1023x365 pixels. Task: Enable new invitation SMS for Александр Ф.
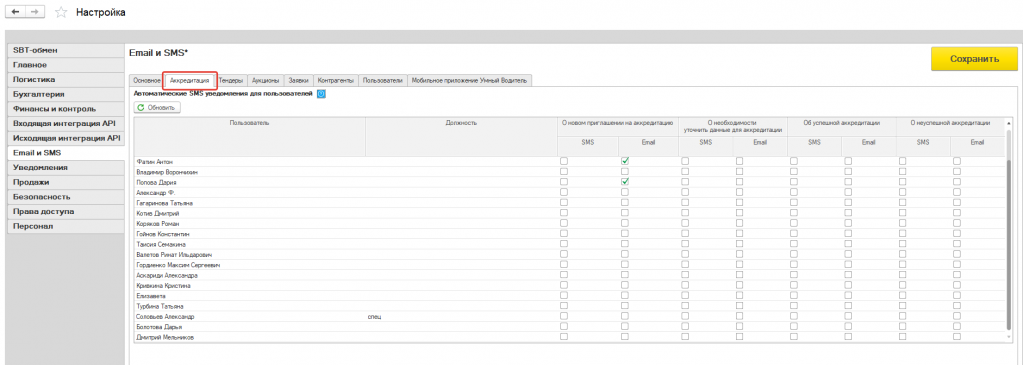564,192
